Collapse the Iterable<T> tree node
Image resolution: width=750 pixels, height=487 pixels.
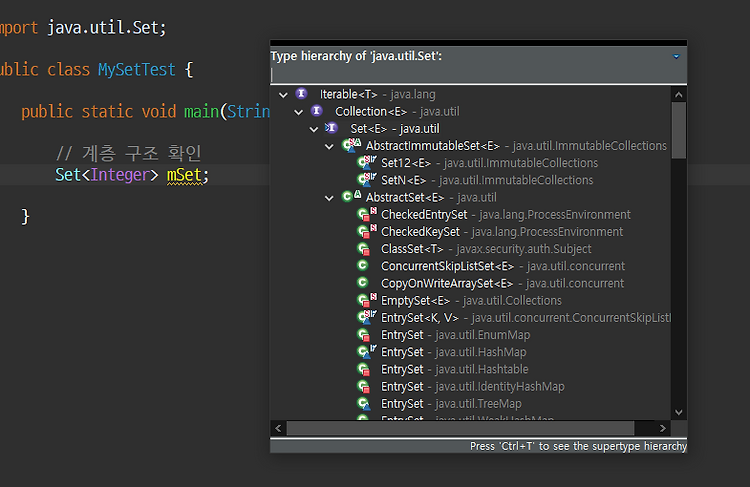[x=283, y=95]
